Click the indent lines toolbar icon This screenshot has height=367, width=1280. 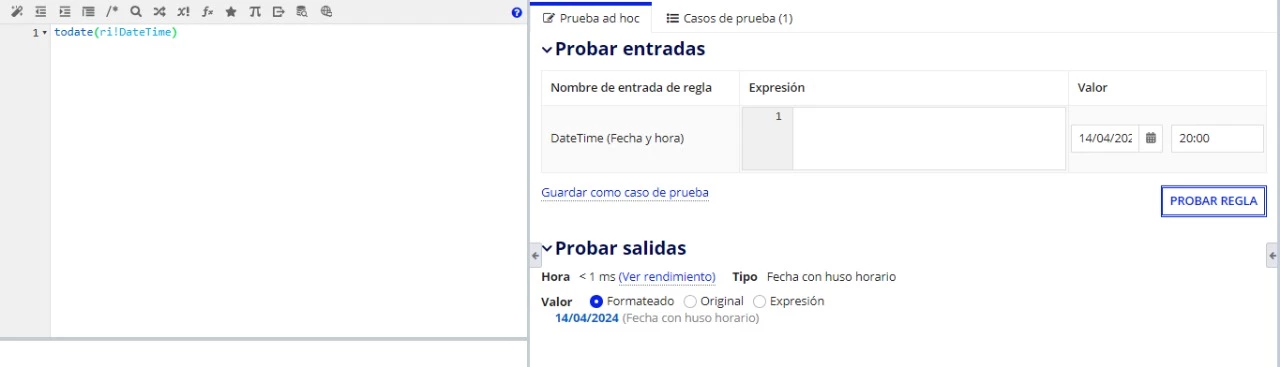click(x=65, y=12)
